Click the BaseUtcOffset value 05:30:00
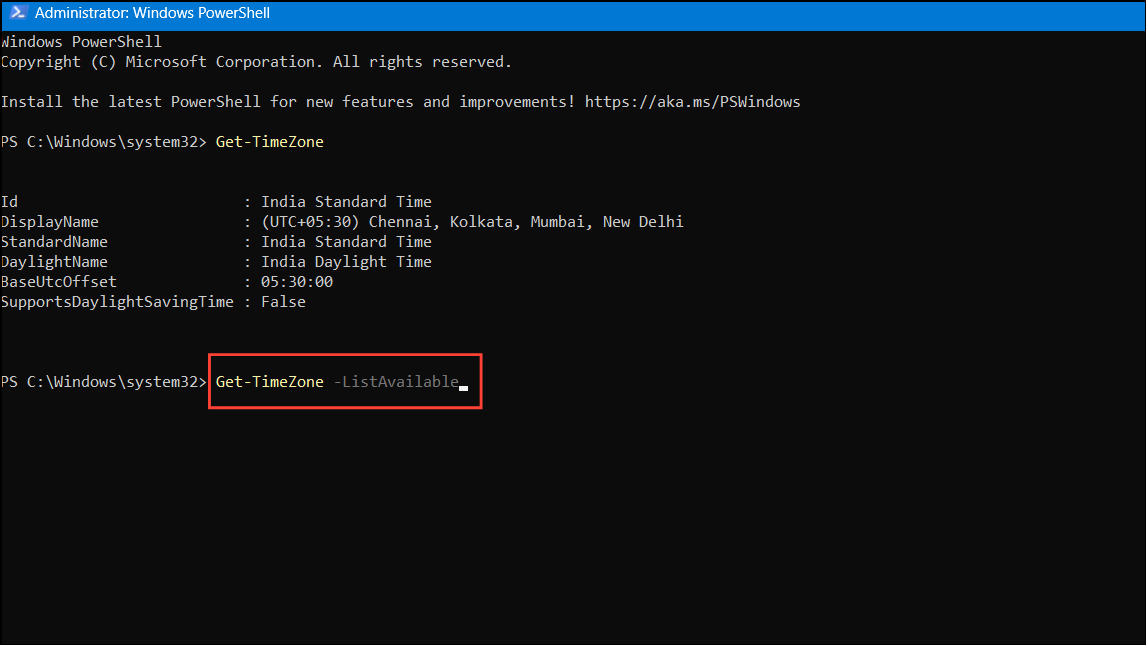Screen dimensions: 1146x645 pyautogui.click(x=294, y=281)
